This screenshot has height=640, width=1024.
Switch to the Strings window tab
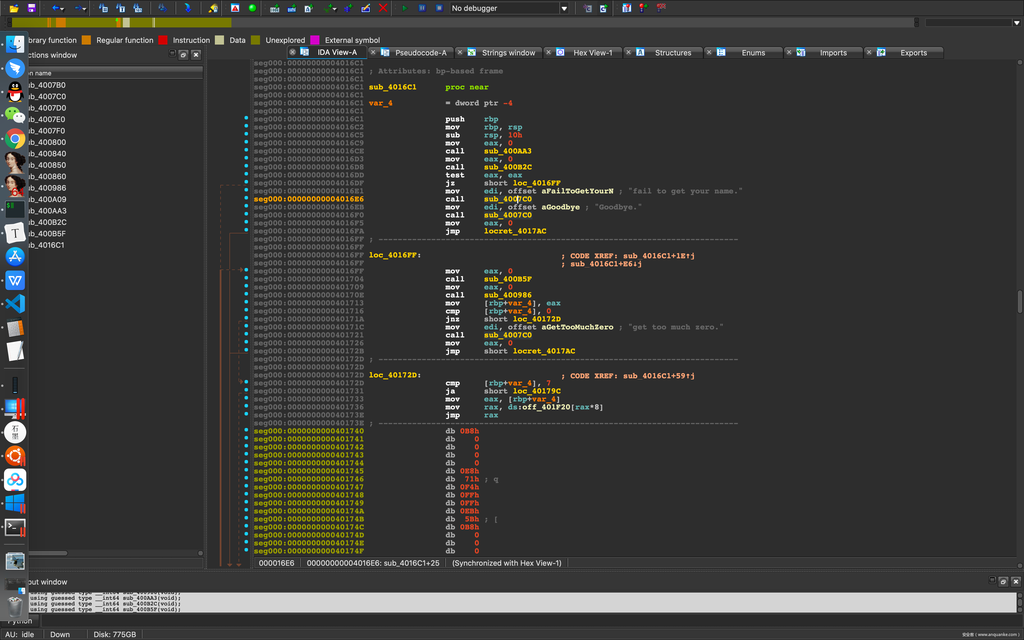tap(508, 53)
